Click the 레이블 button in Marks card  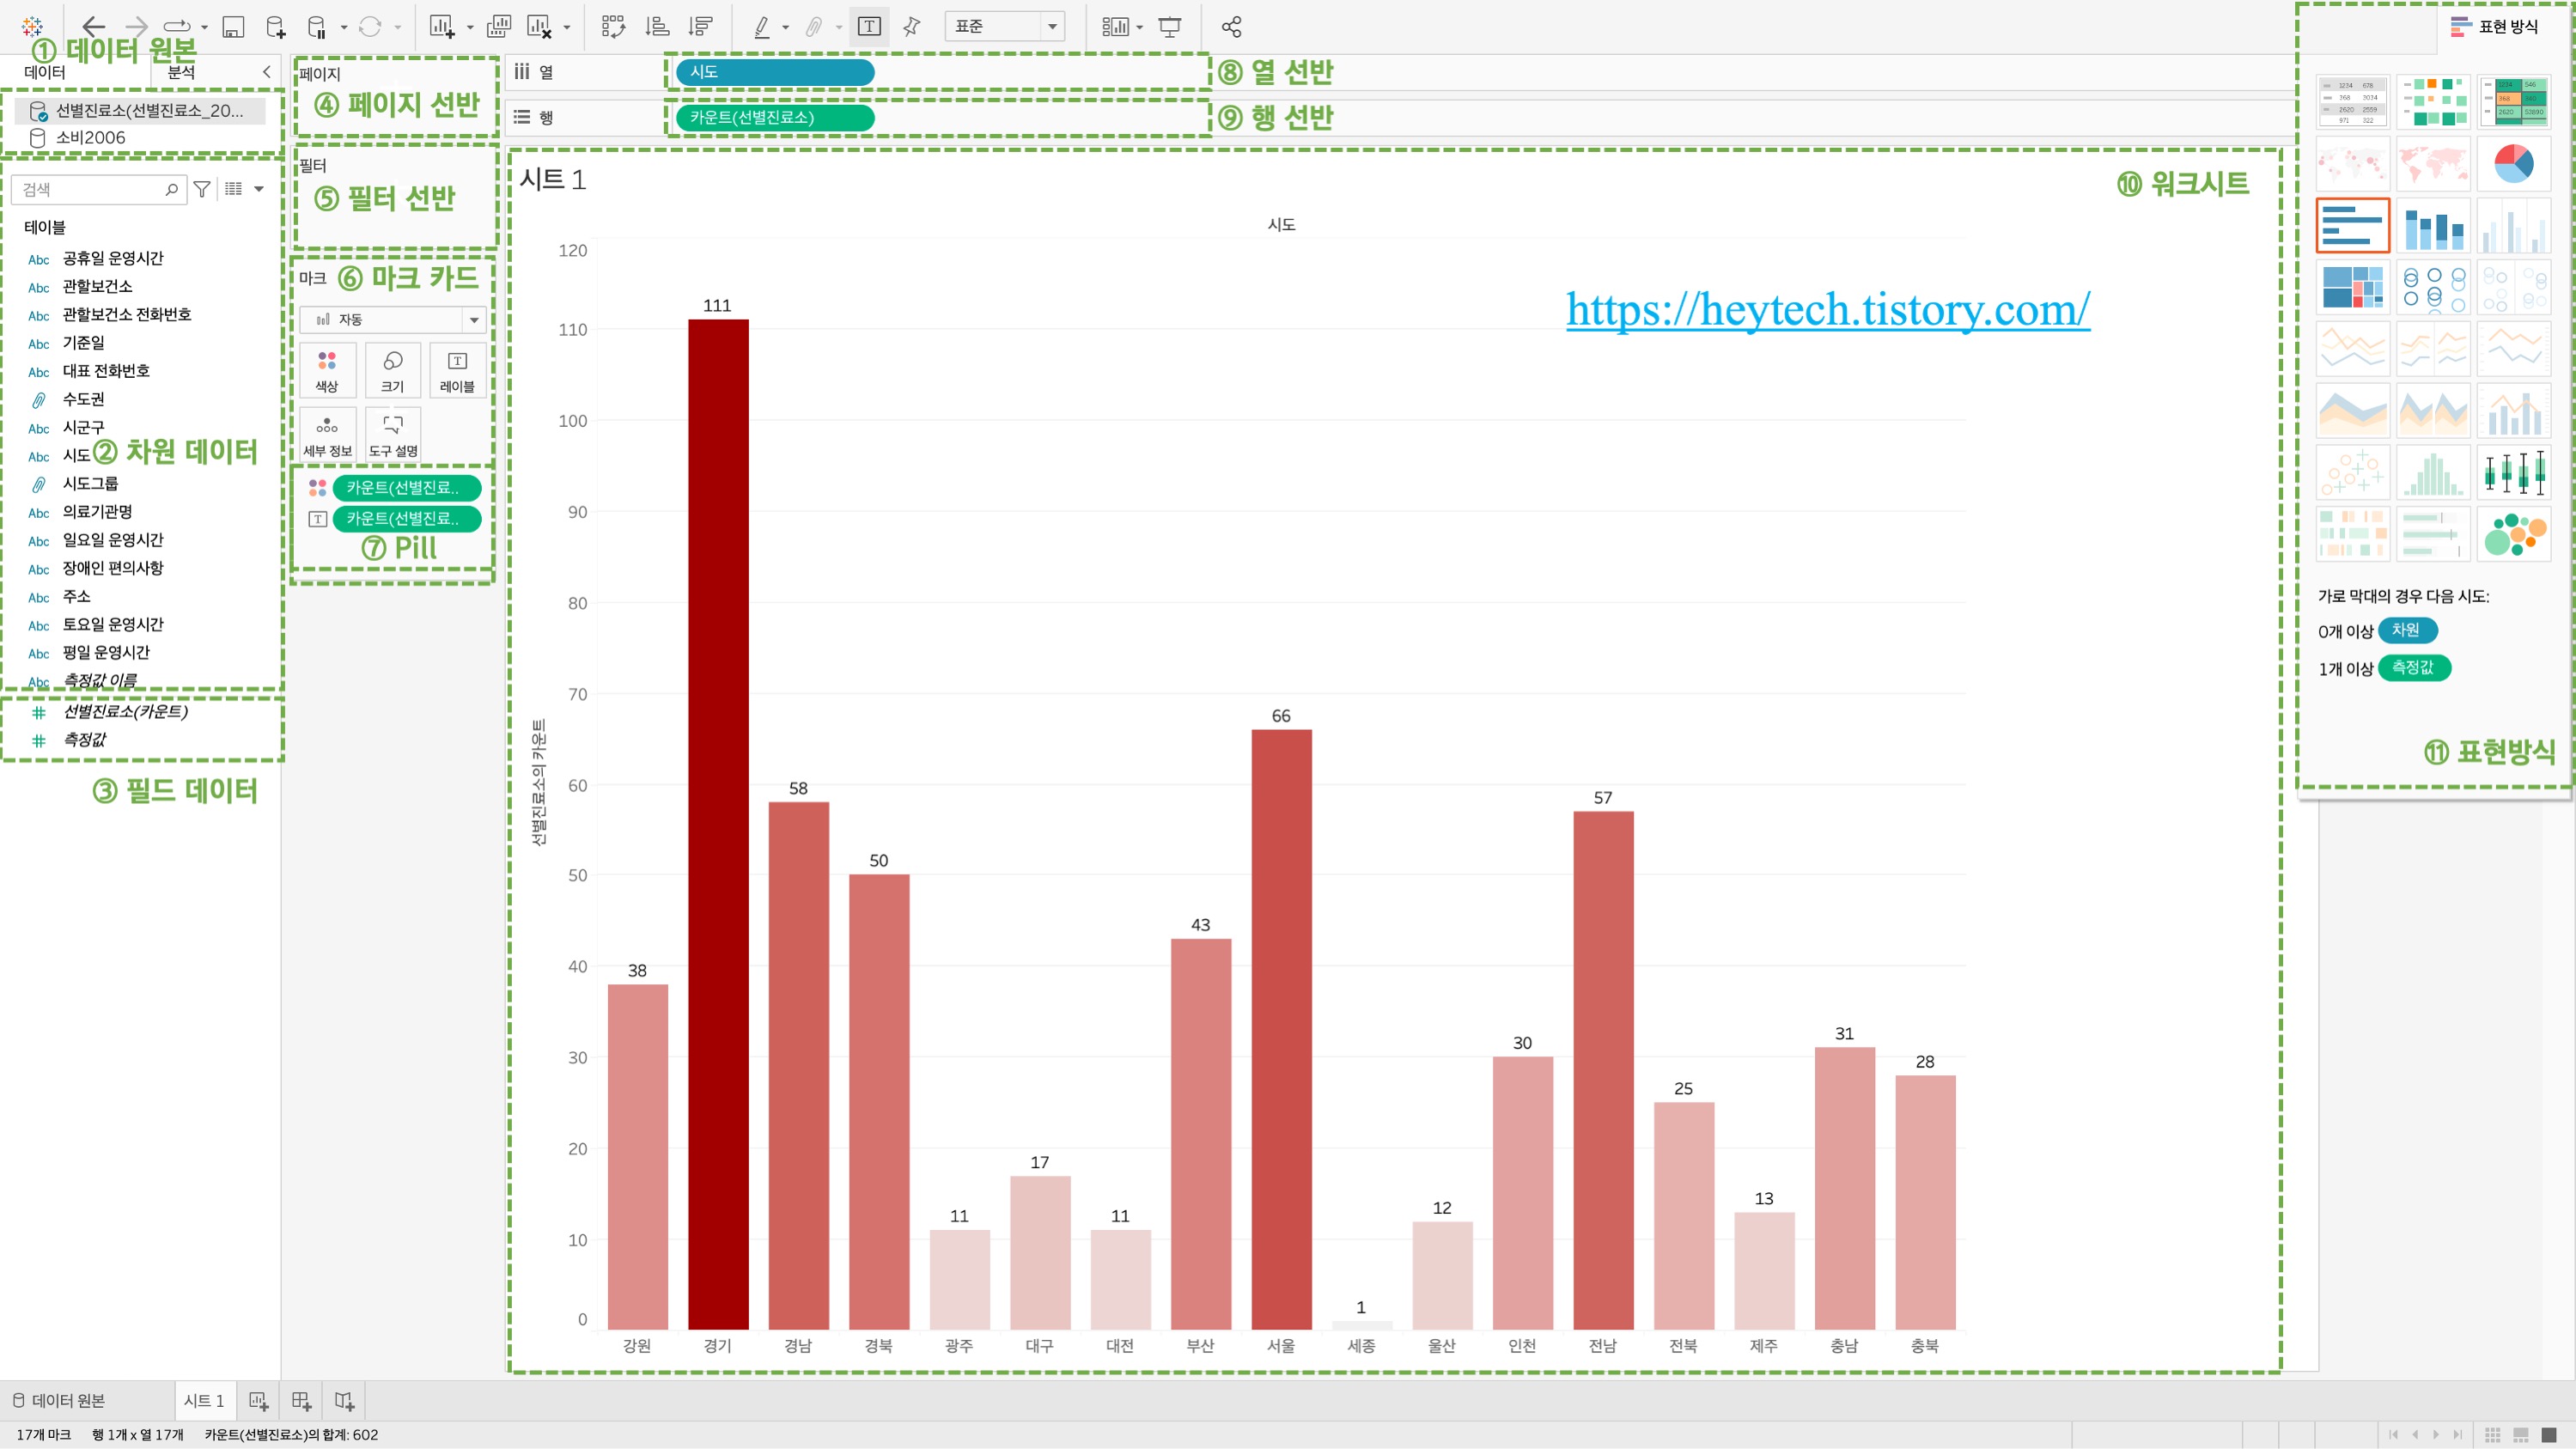[457, 370]
